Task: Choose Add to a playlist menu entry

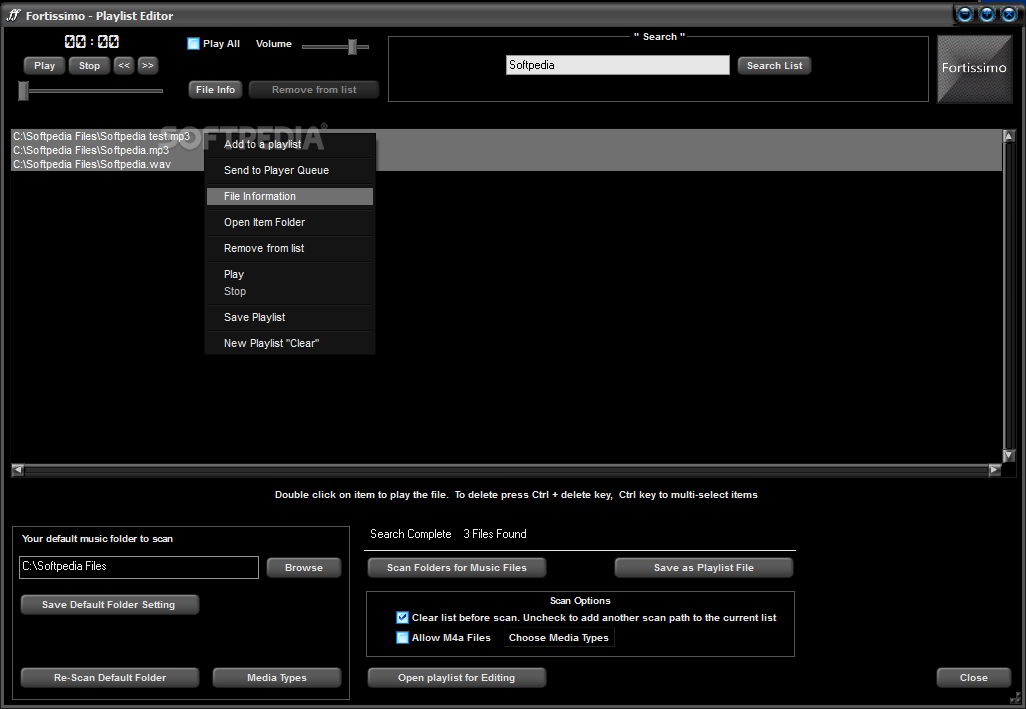Action: (x=290, y=145)
